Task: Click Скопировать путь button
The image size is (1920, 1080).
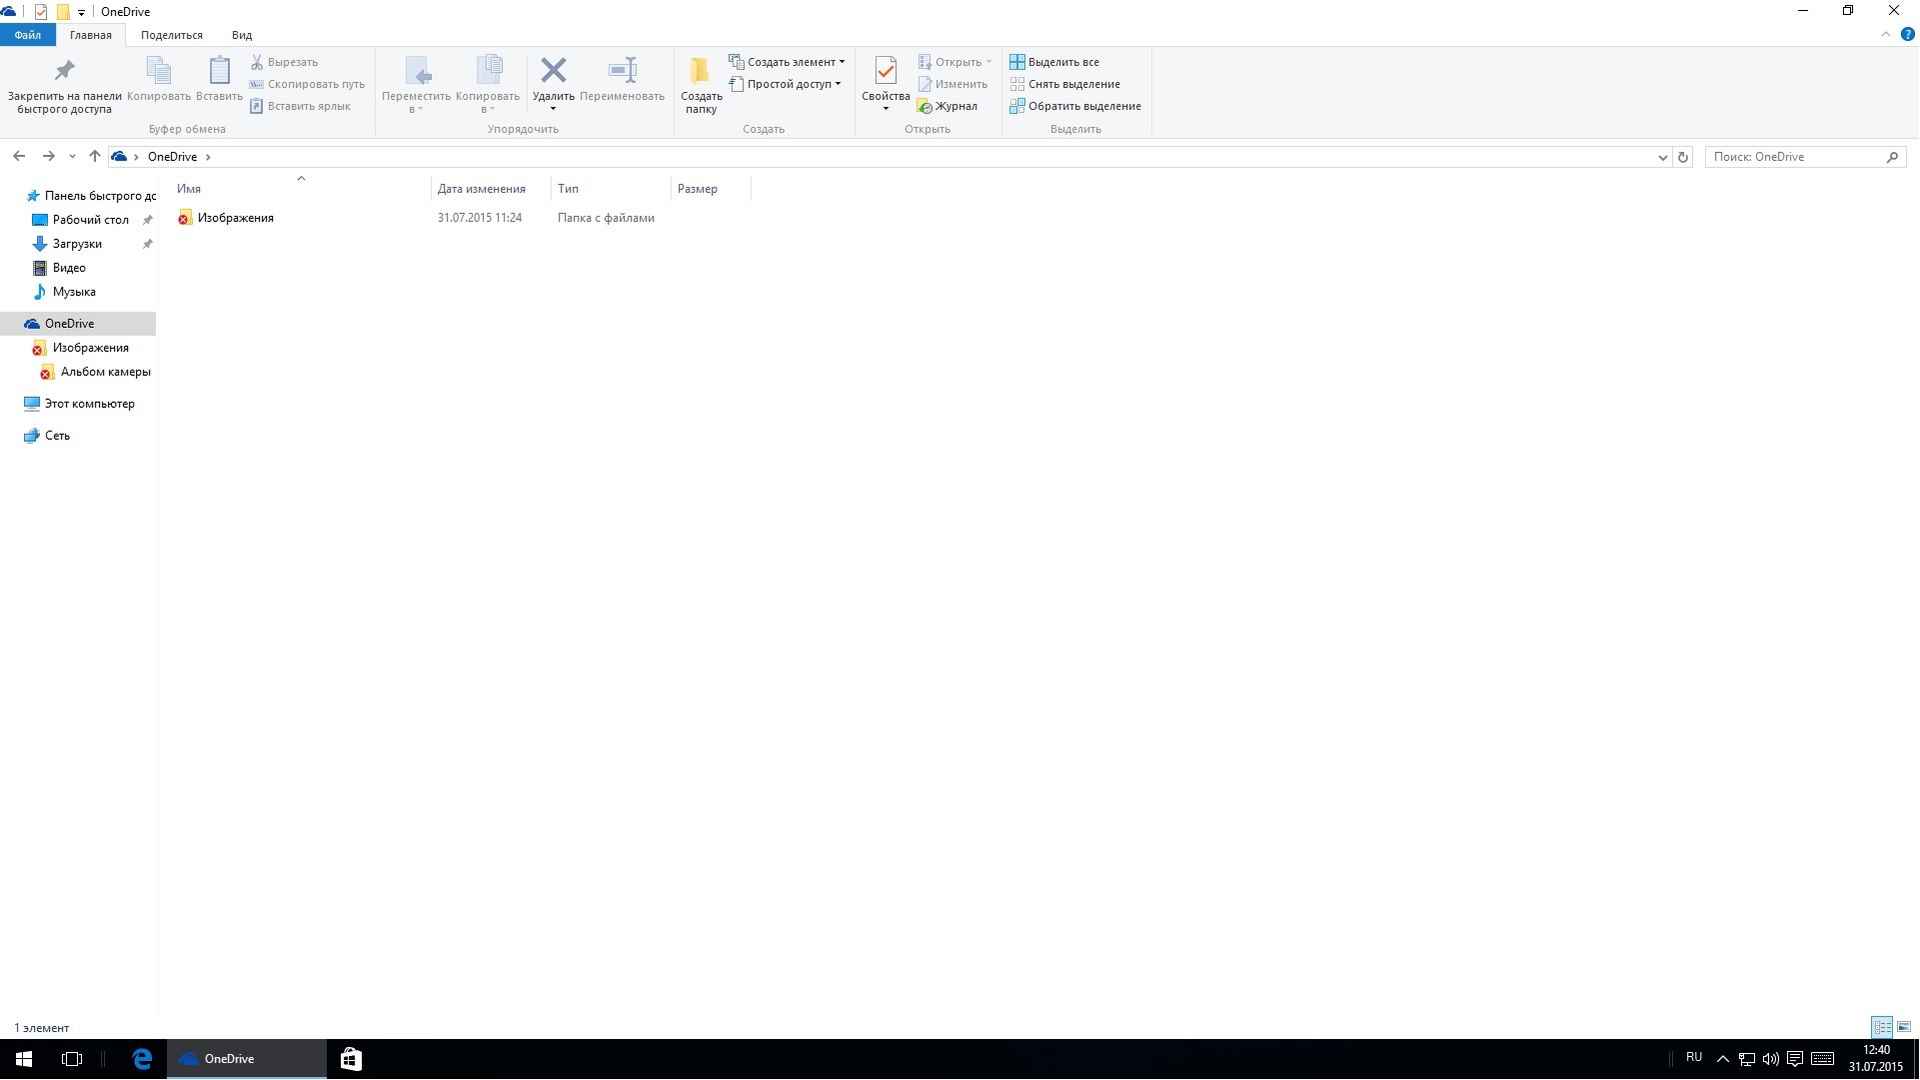Action: tap(307, 84)
